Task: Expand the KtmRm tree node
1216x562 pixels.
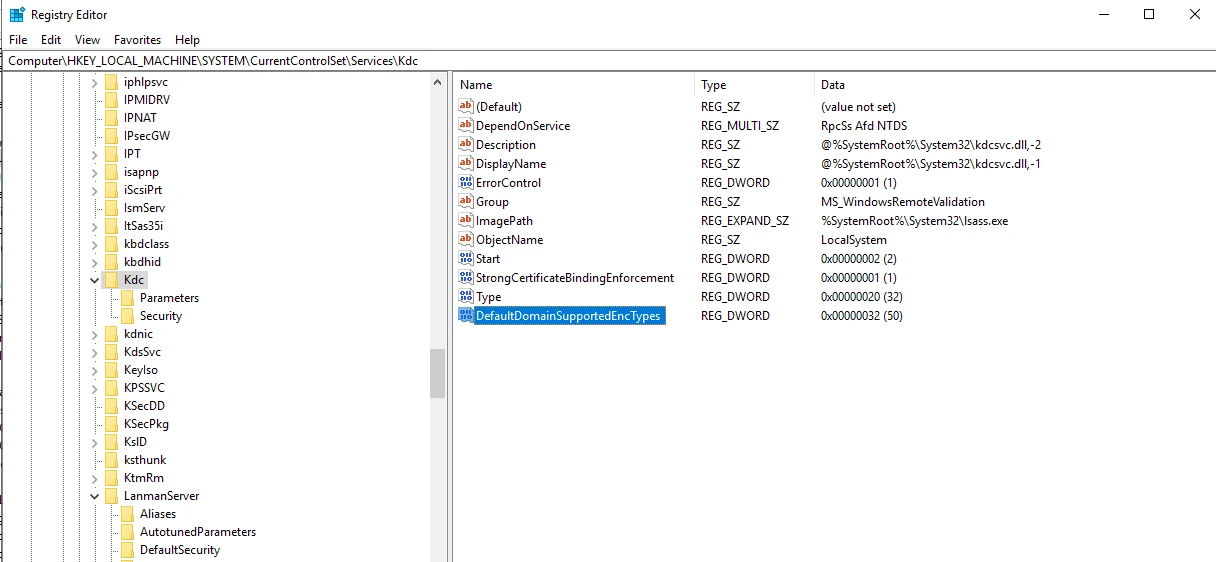Action: (94, 478)
